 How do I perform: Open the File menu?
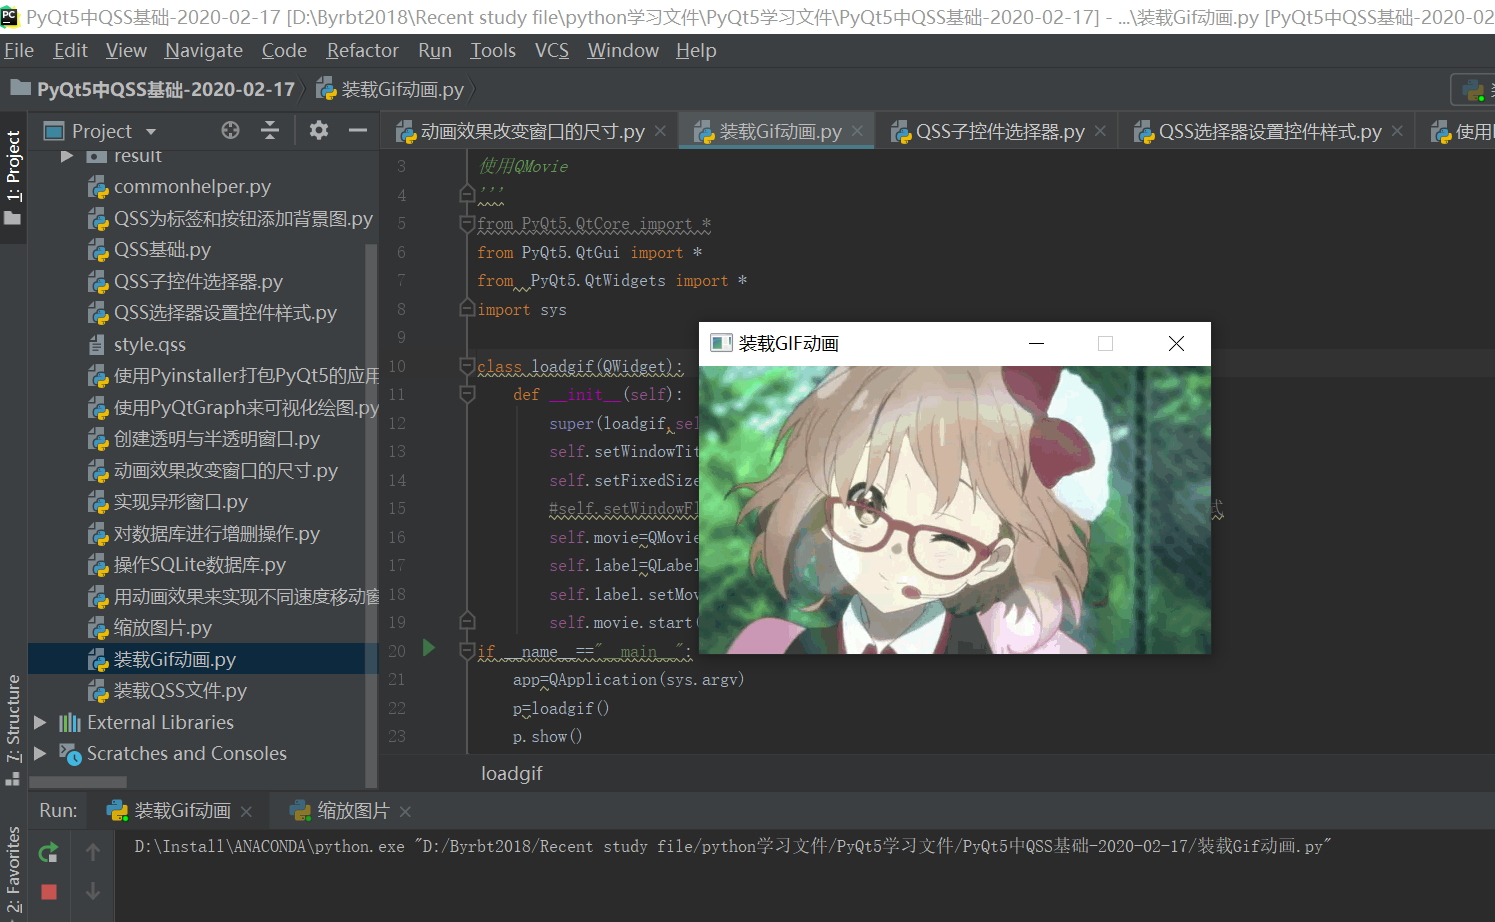19,50
